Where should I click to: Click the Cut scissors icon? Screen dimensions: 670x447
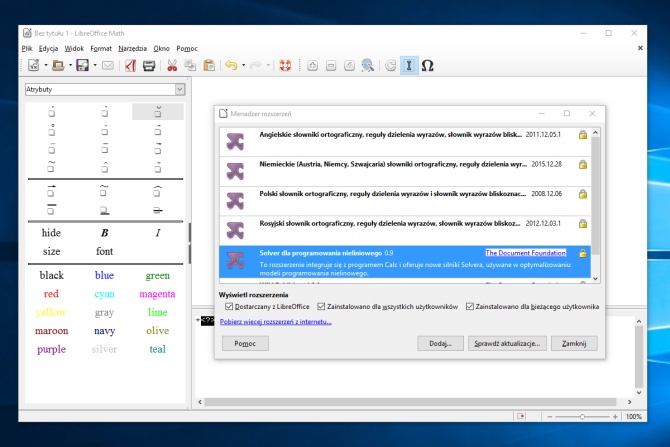tap(172, 66)
